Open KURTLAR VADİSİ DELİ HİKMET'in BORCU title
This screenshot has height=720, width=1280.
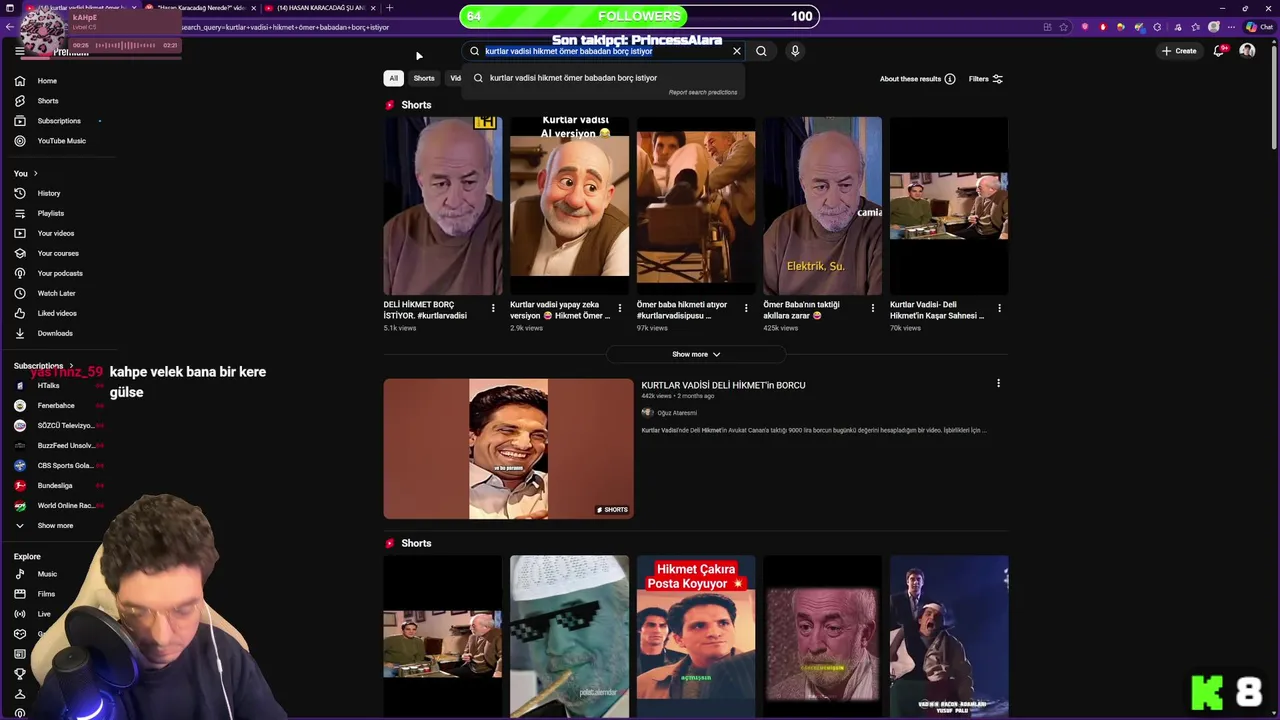(723, 385)
